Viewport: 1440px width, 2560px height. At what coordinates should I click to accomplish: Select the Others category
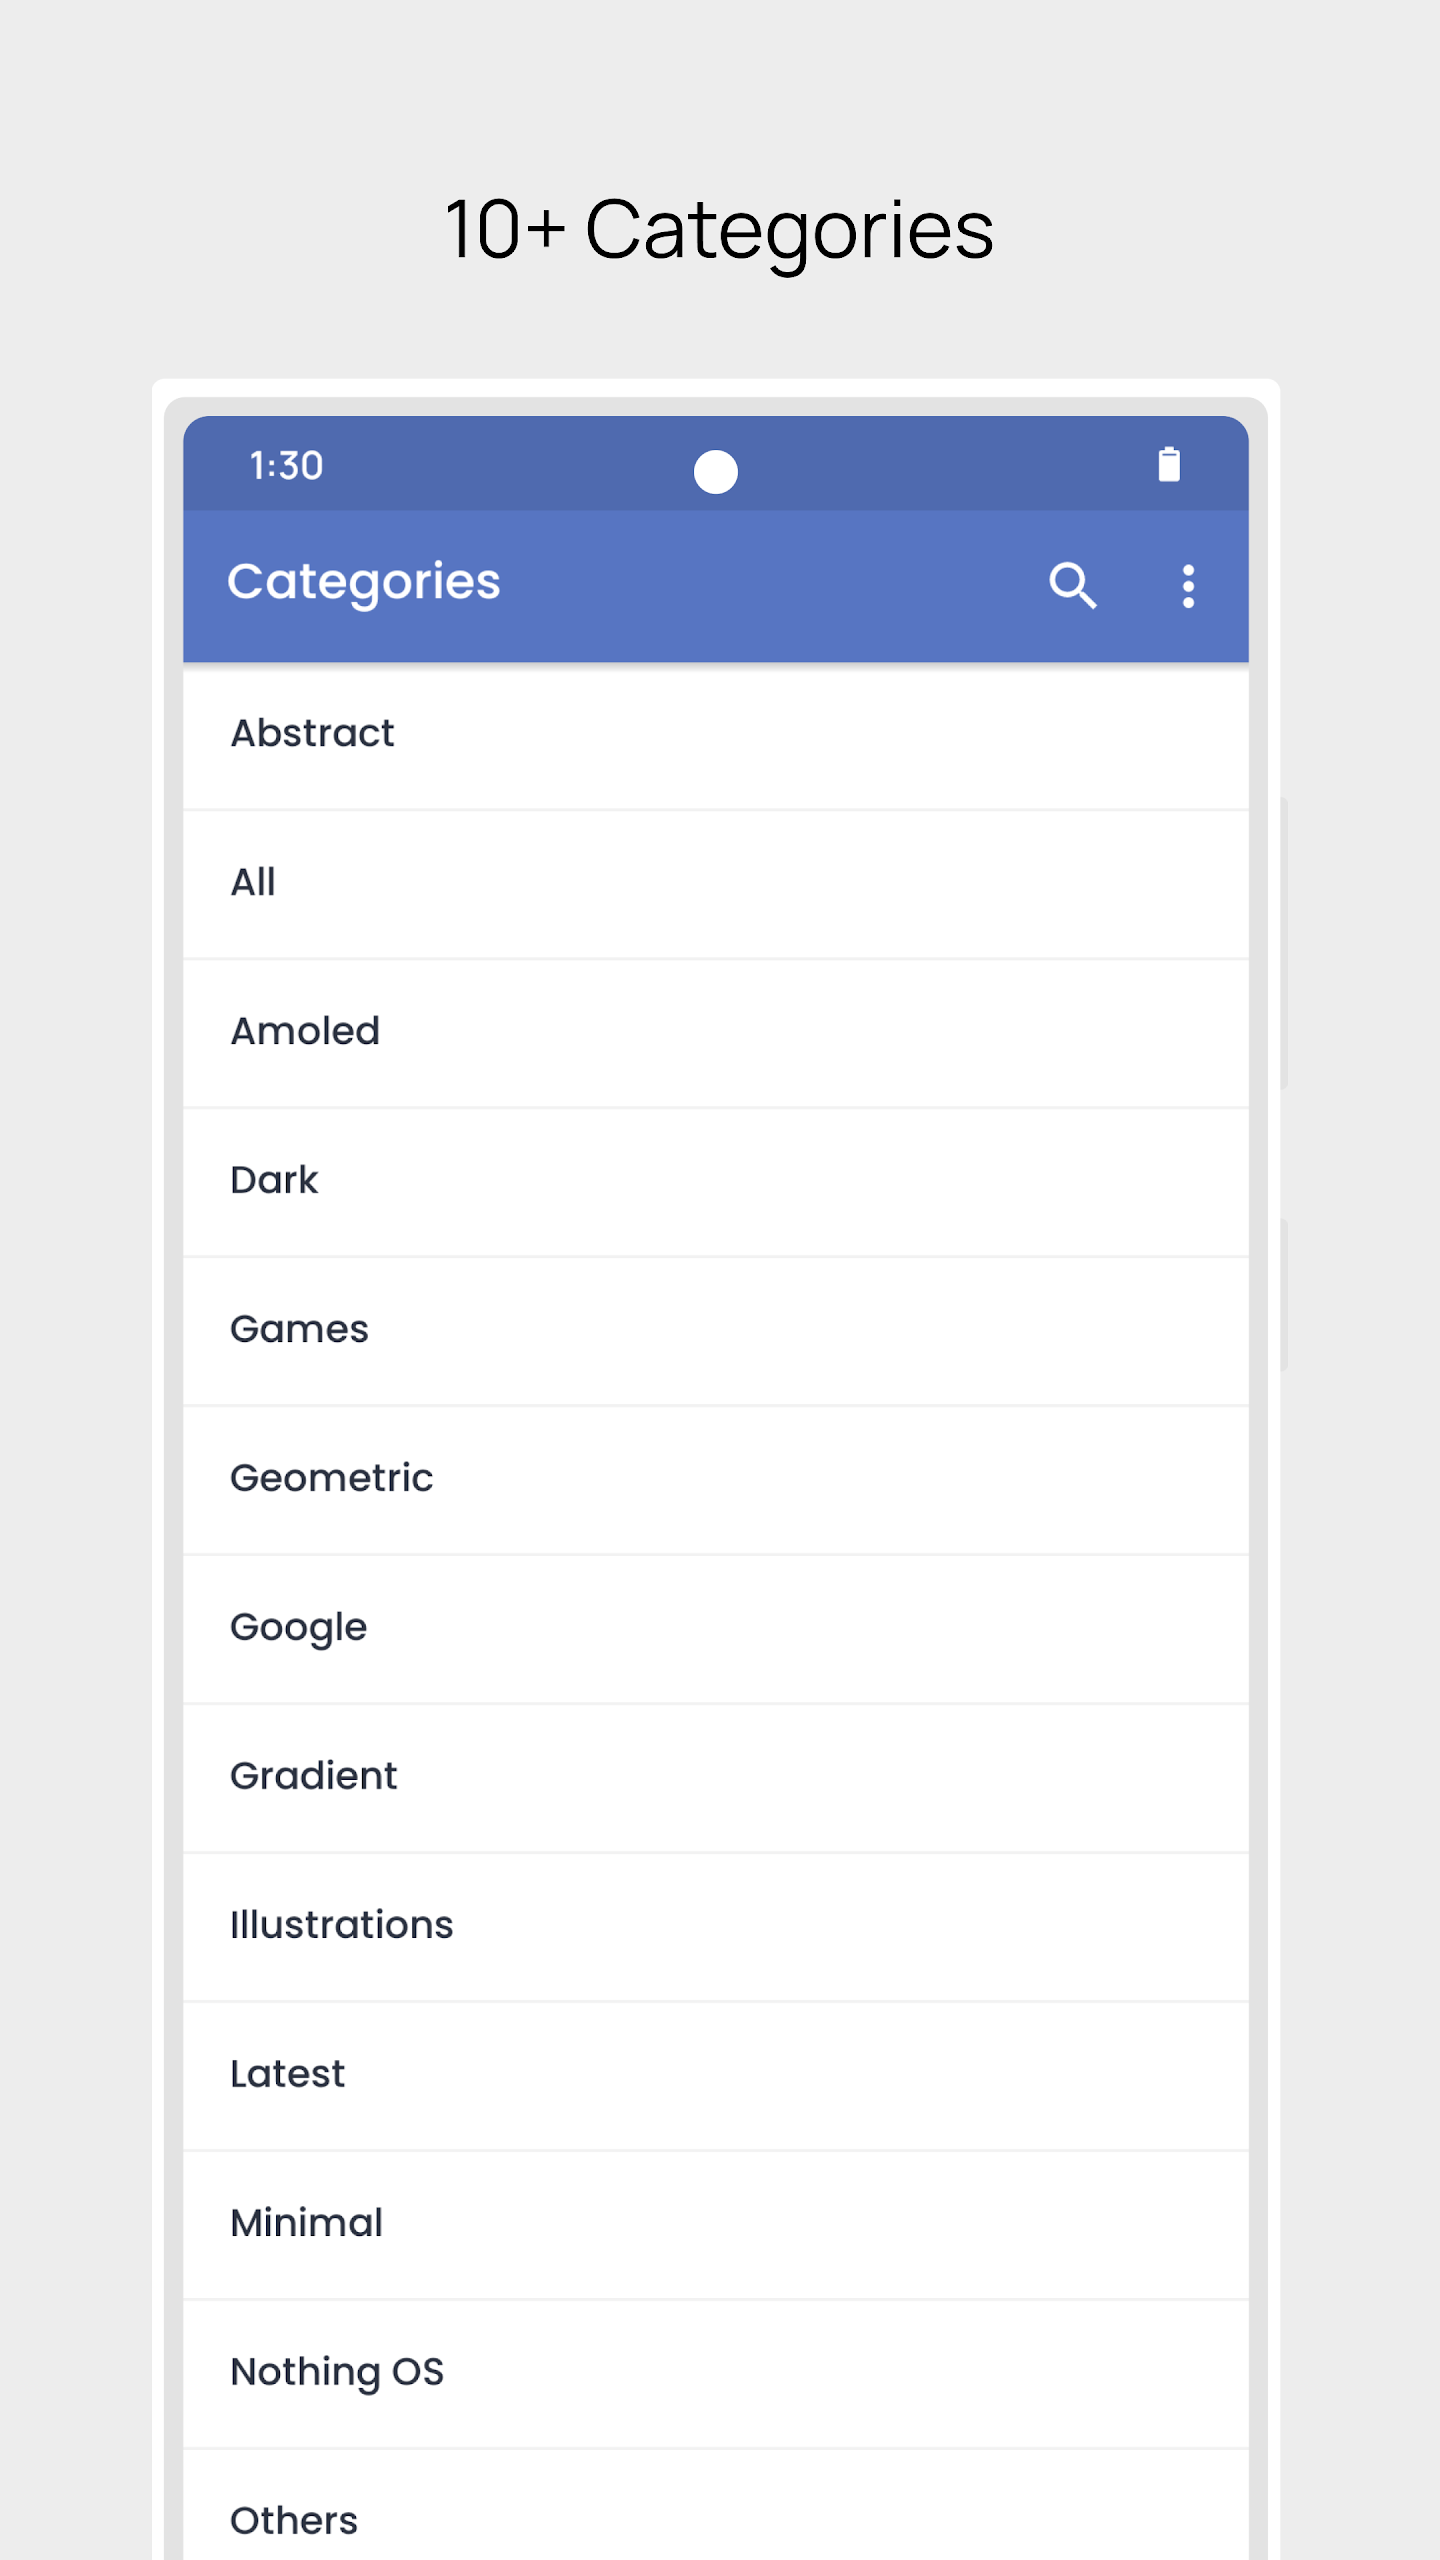point(716,2505)
